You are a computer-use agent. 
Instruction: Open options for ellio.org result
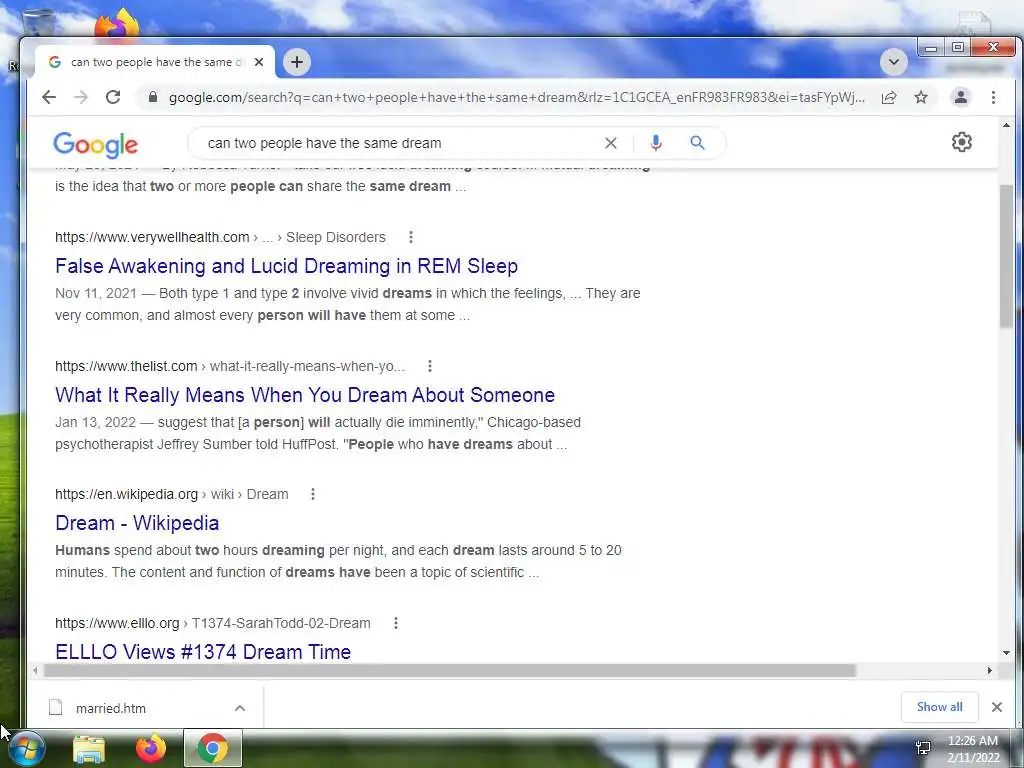396,623
